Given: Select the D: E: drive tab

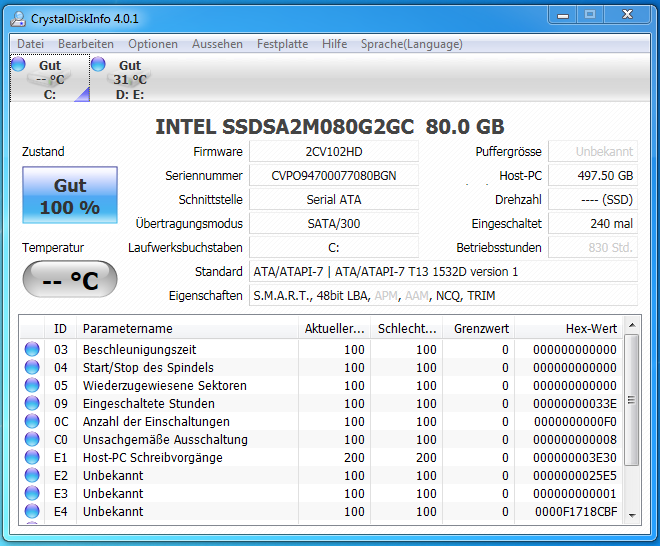Looking at the screenshot, I should pyautogui.click(x=130, y=79).
